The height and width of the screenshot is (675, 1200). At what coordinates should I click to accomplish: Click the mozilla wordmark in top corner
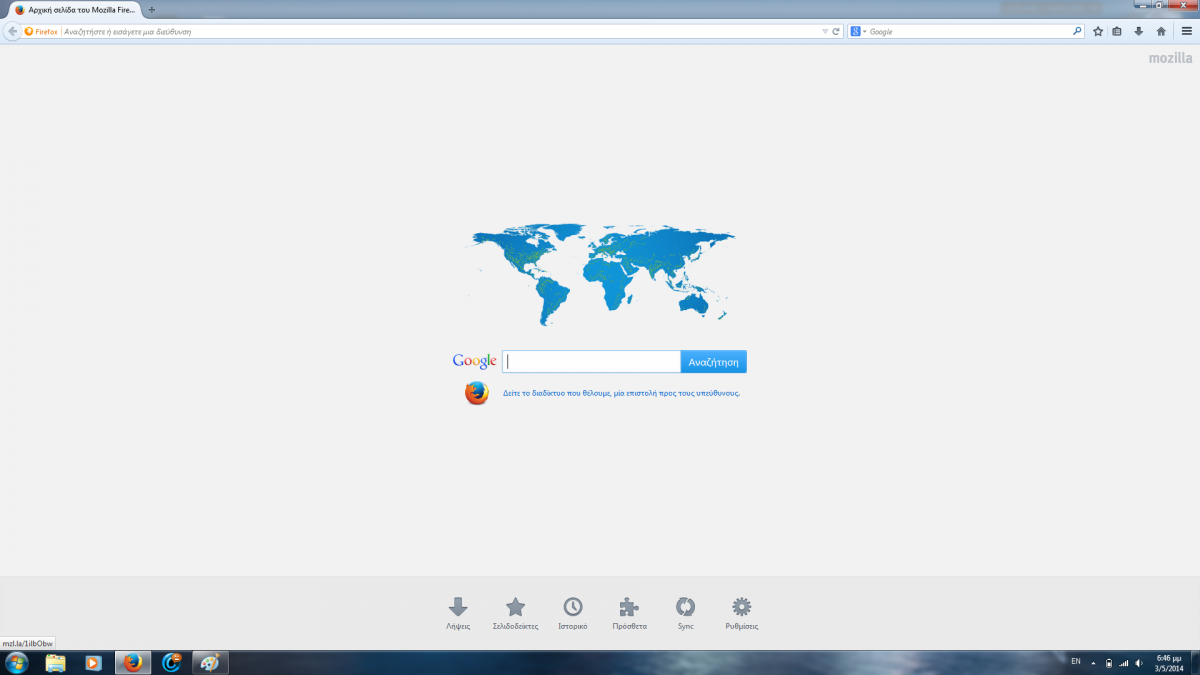tap(1170, 58)
